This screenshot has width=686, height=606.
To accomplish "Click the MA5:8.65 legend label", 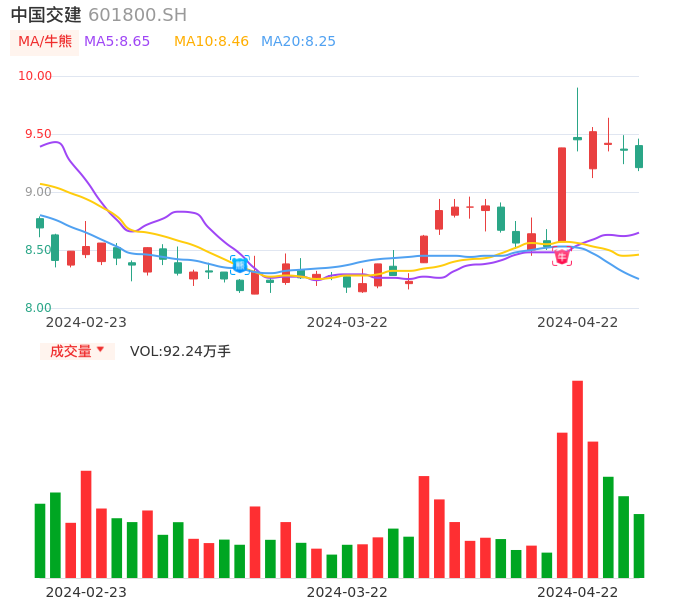I will click(117, 42).
